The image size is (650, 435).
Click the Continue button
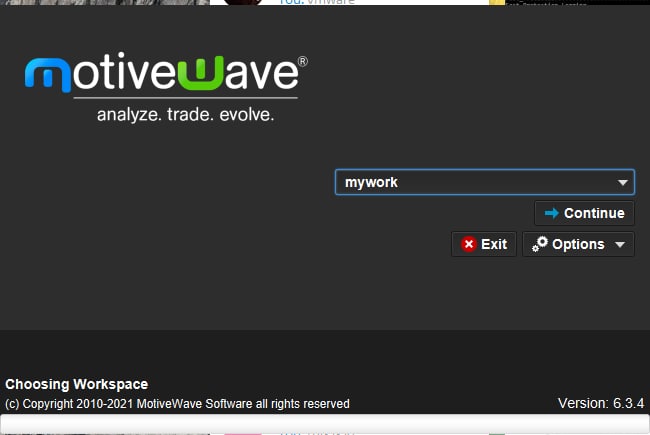584,213
